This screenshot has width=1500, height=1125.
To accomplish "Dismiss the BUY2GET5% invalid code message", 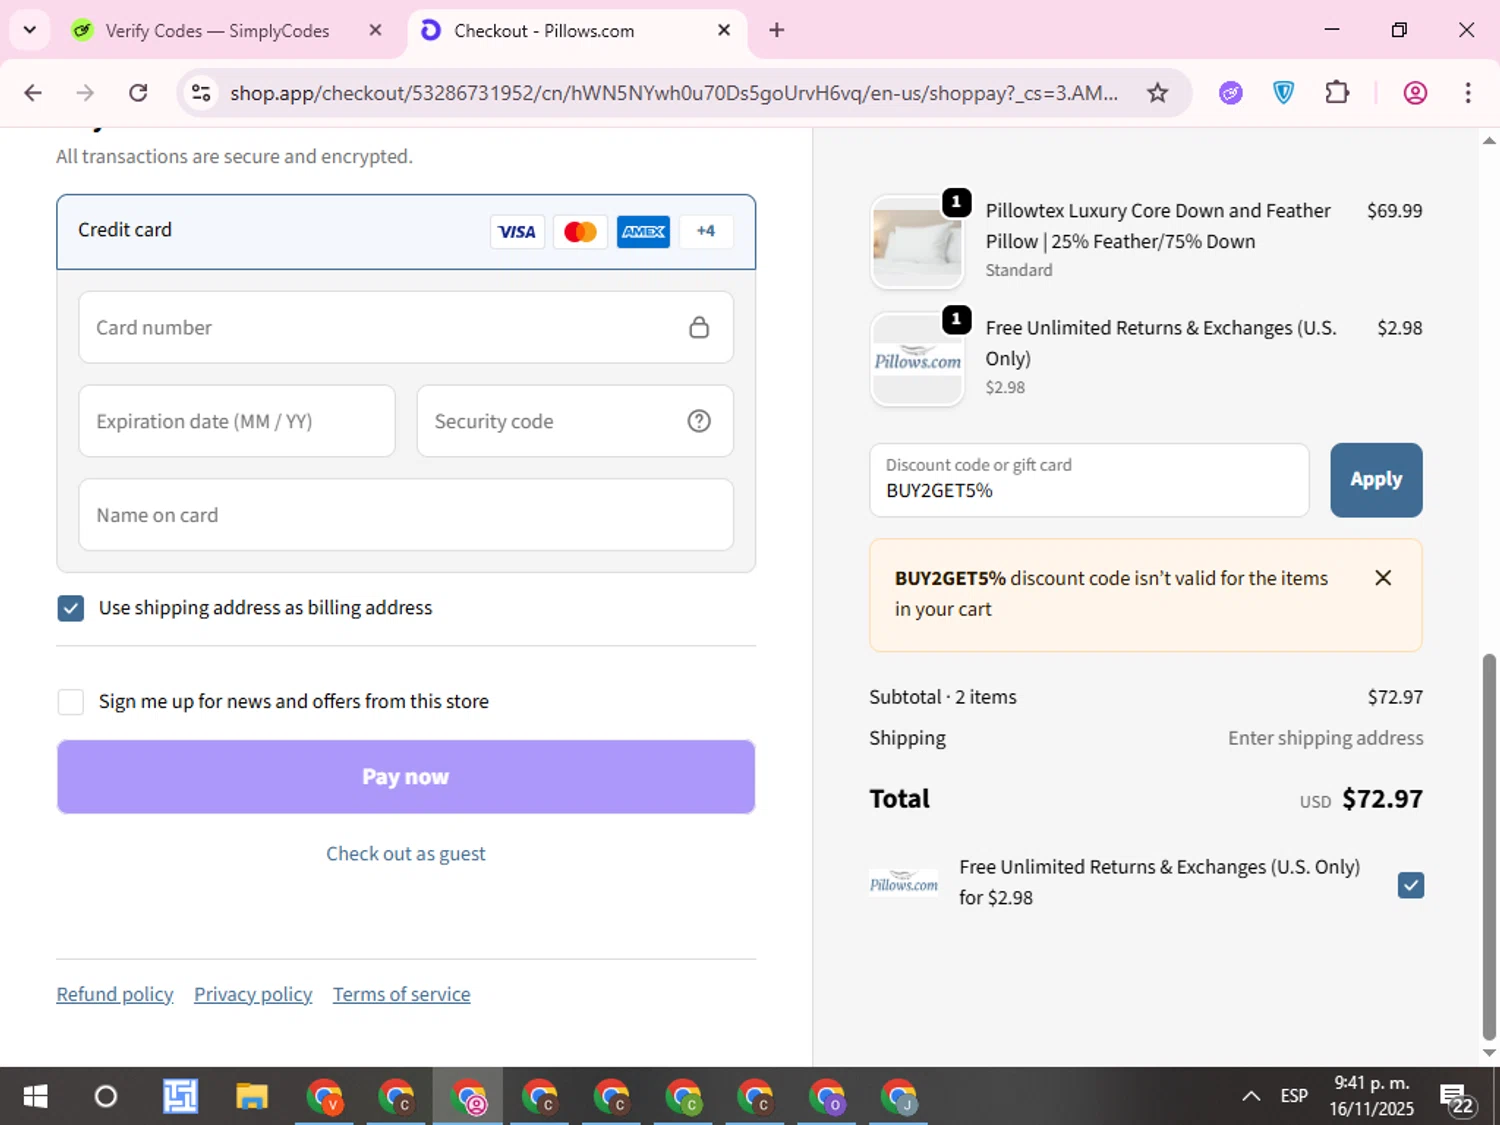I will pyautogui.click(x=1383, y=578).
